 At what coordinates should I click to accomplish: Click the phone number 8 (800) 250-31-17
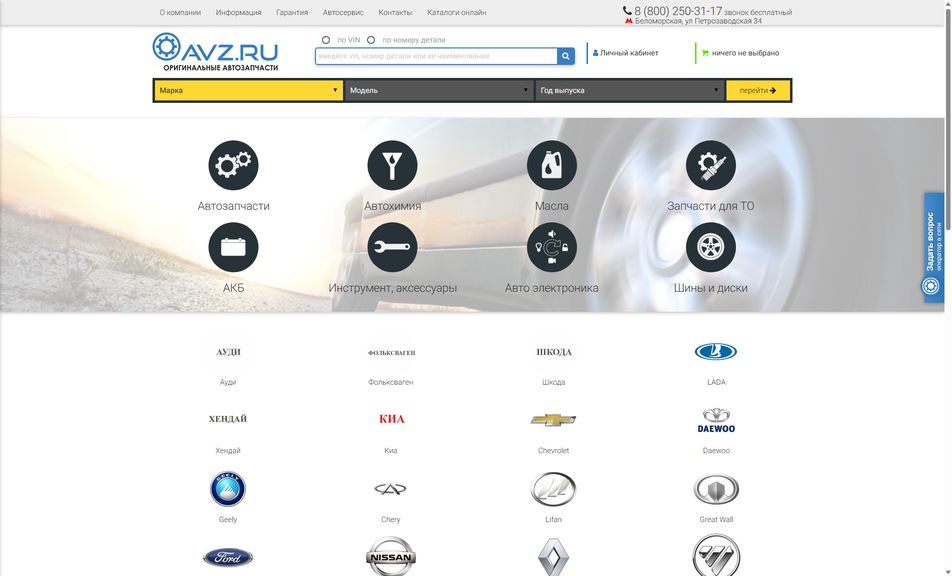click(678, 11)
